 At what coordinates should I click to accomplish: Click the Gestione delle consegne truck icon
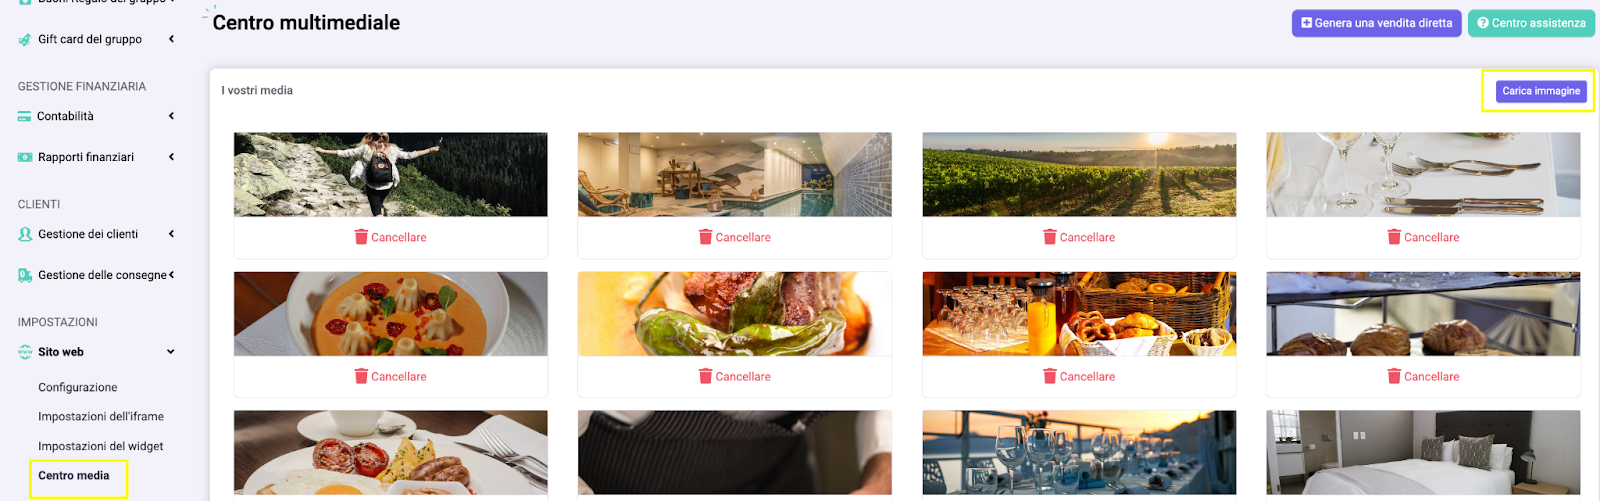point(25,275)
